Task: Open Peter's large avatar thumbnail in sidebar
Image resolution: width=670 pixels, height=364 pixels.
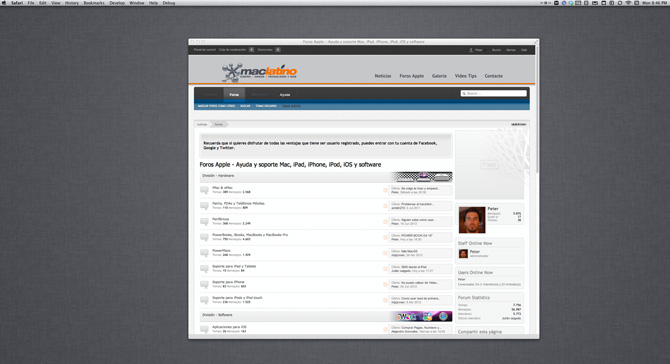Action: [x=472, y=220]
